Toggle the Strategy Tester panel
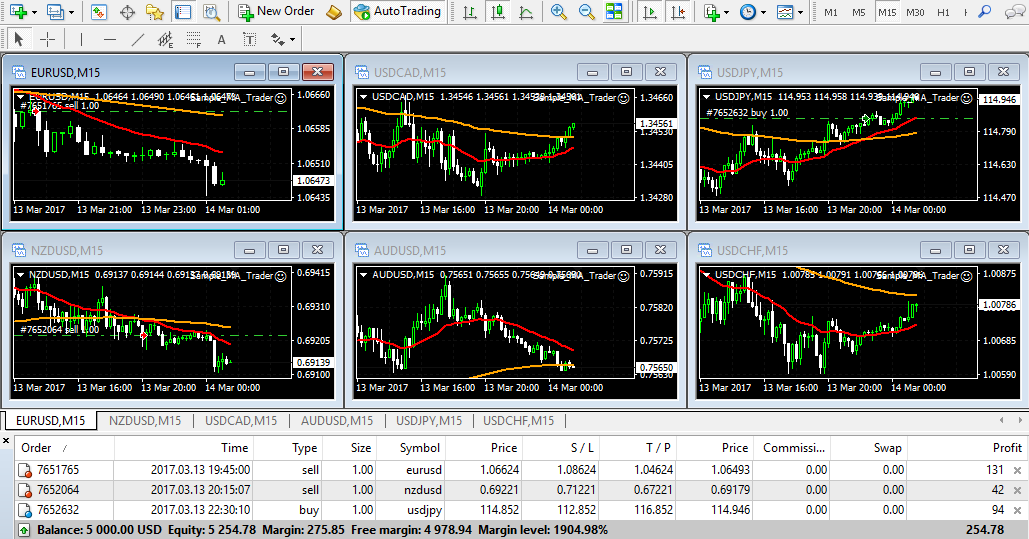 click(211, 12)
